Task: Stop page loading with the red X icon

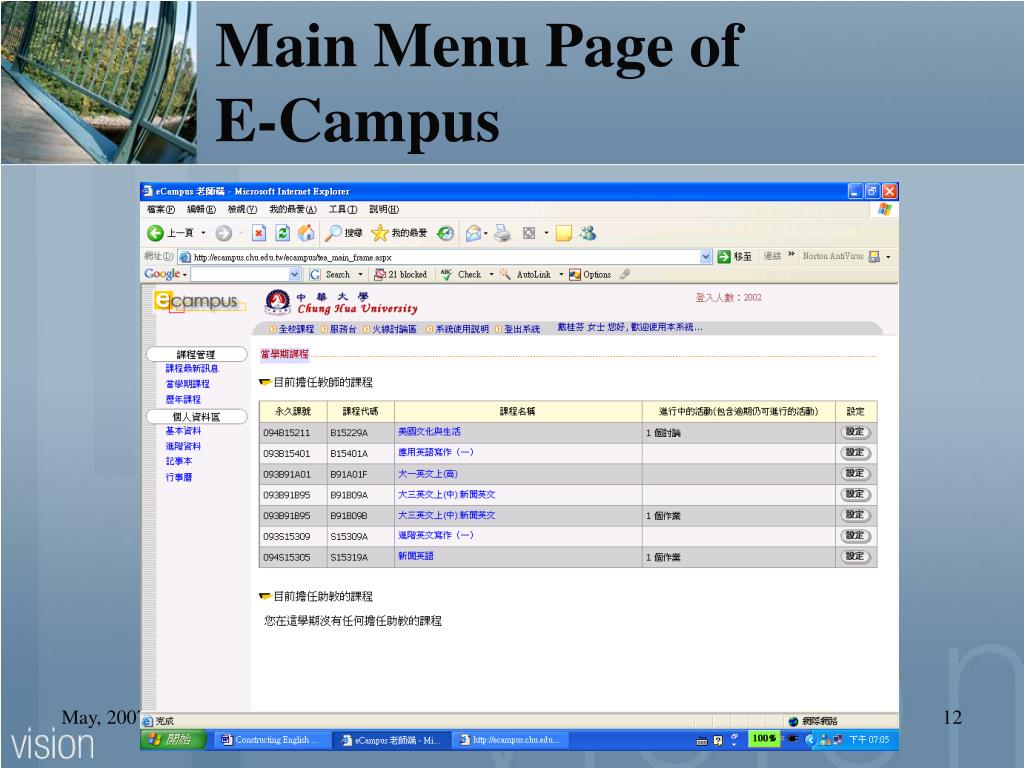Action: click(x=259, y=233)
